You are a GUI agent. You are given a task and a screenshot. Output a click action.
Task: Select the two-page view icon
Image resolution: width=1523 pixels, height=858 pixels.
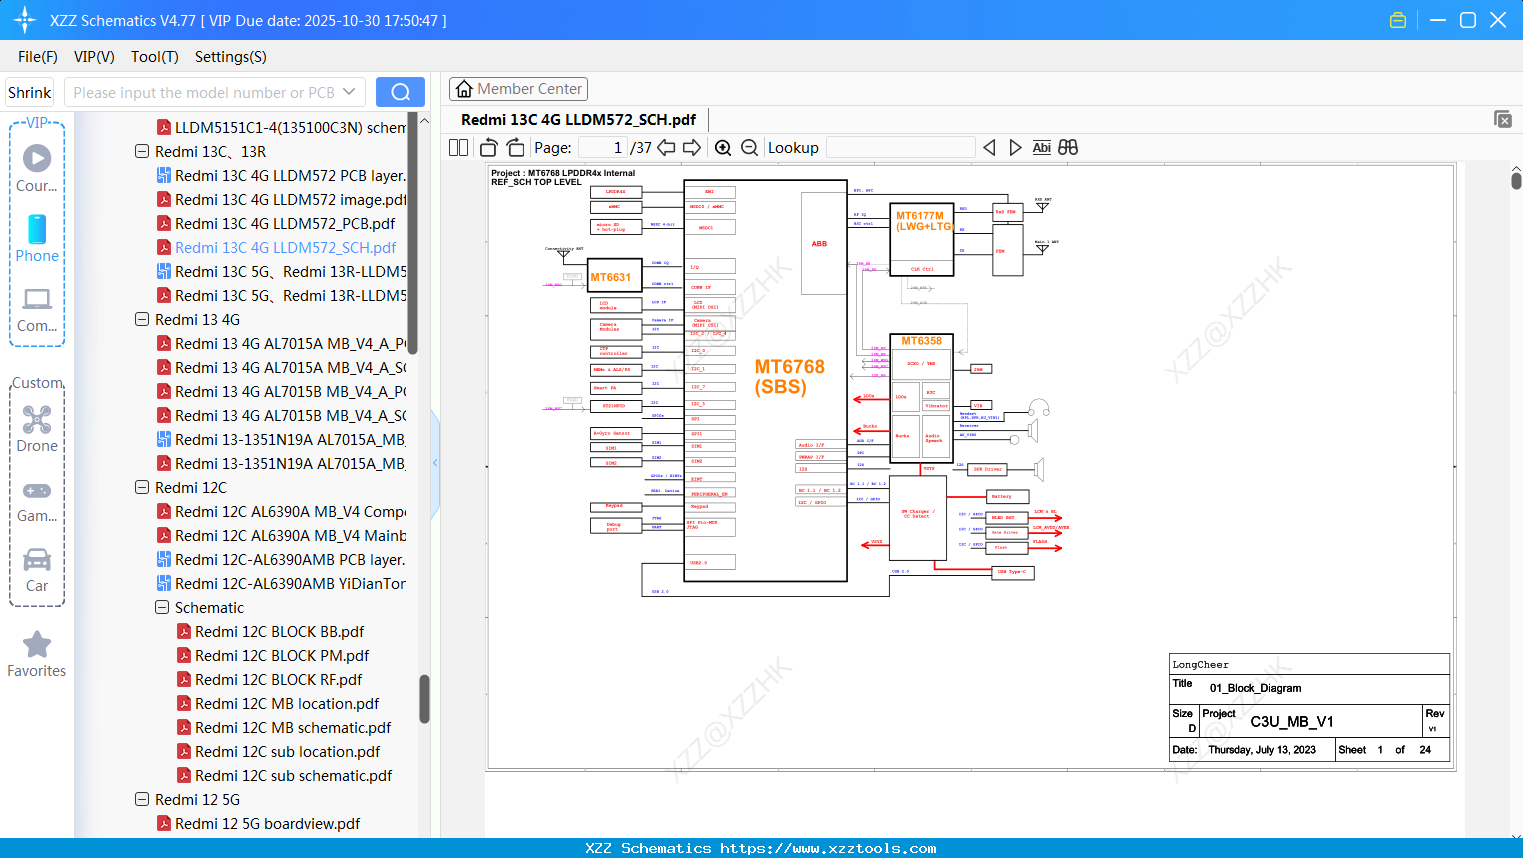[457, 147]
